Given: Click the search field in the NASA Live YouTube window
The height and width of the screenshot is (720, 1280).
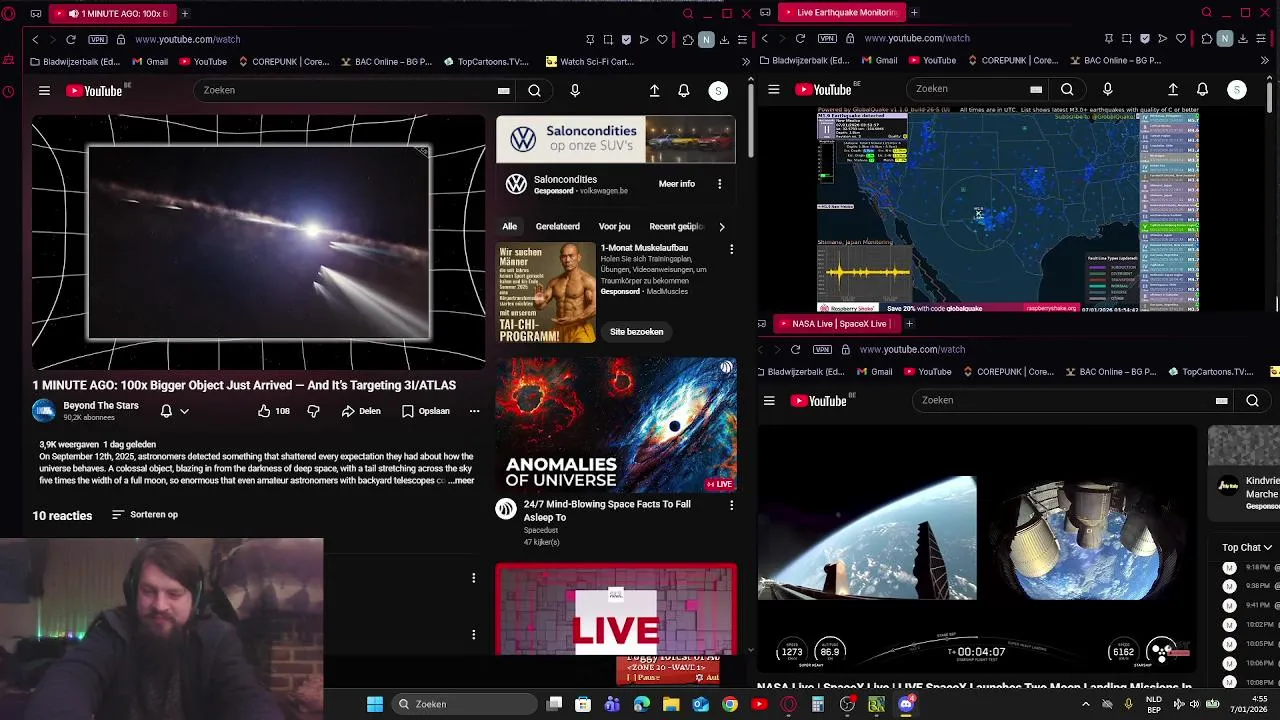Looking at the screenshot, I should [x=1060, y=401].
